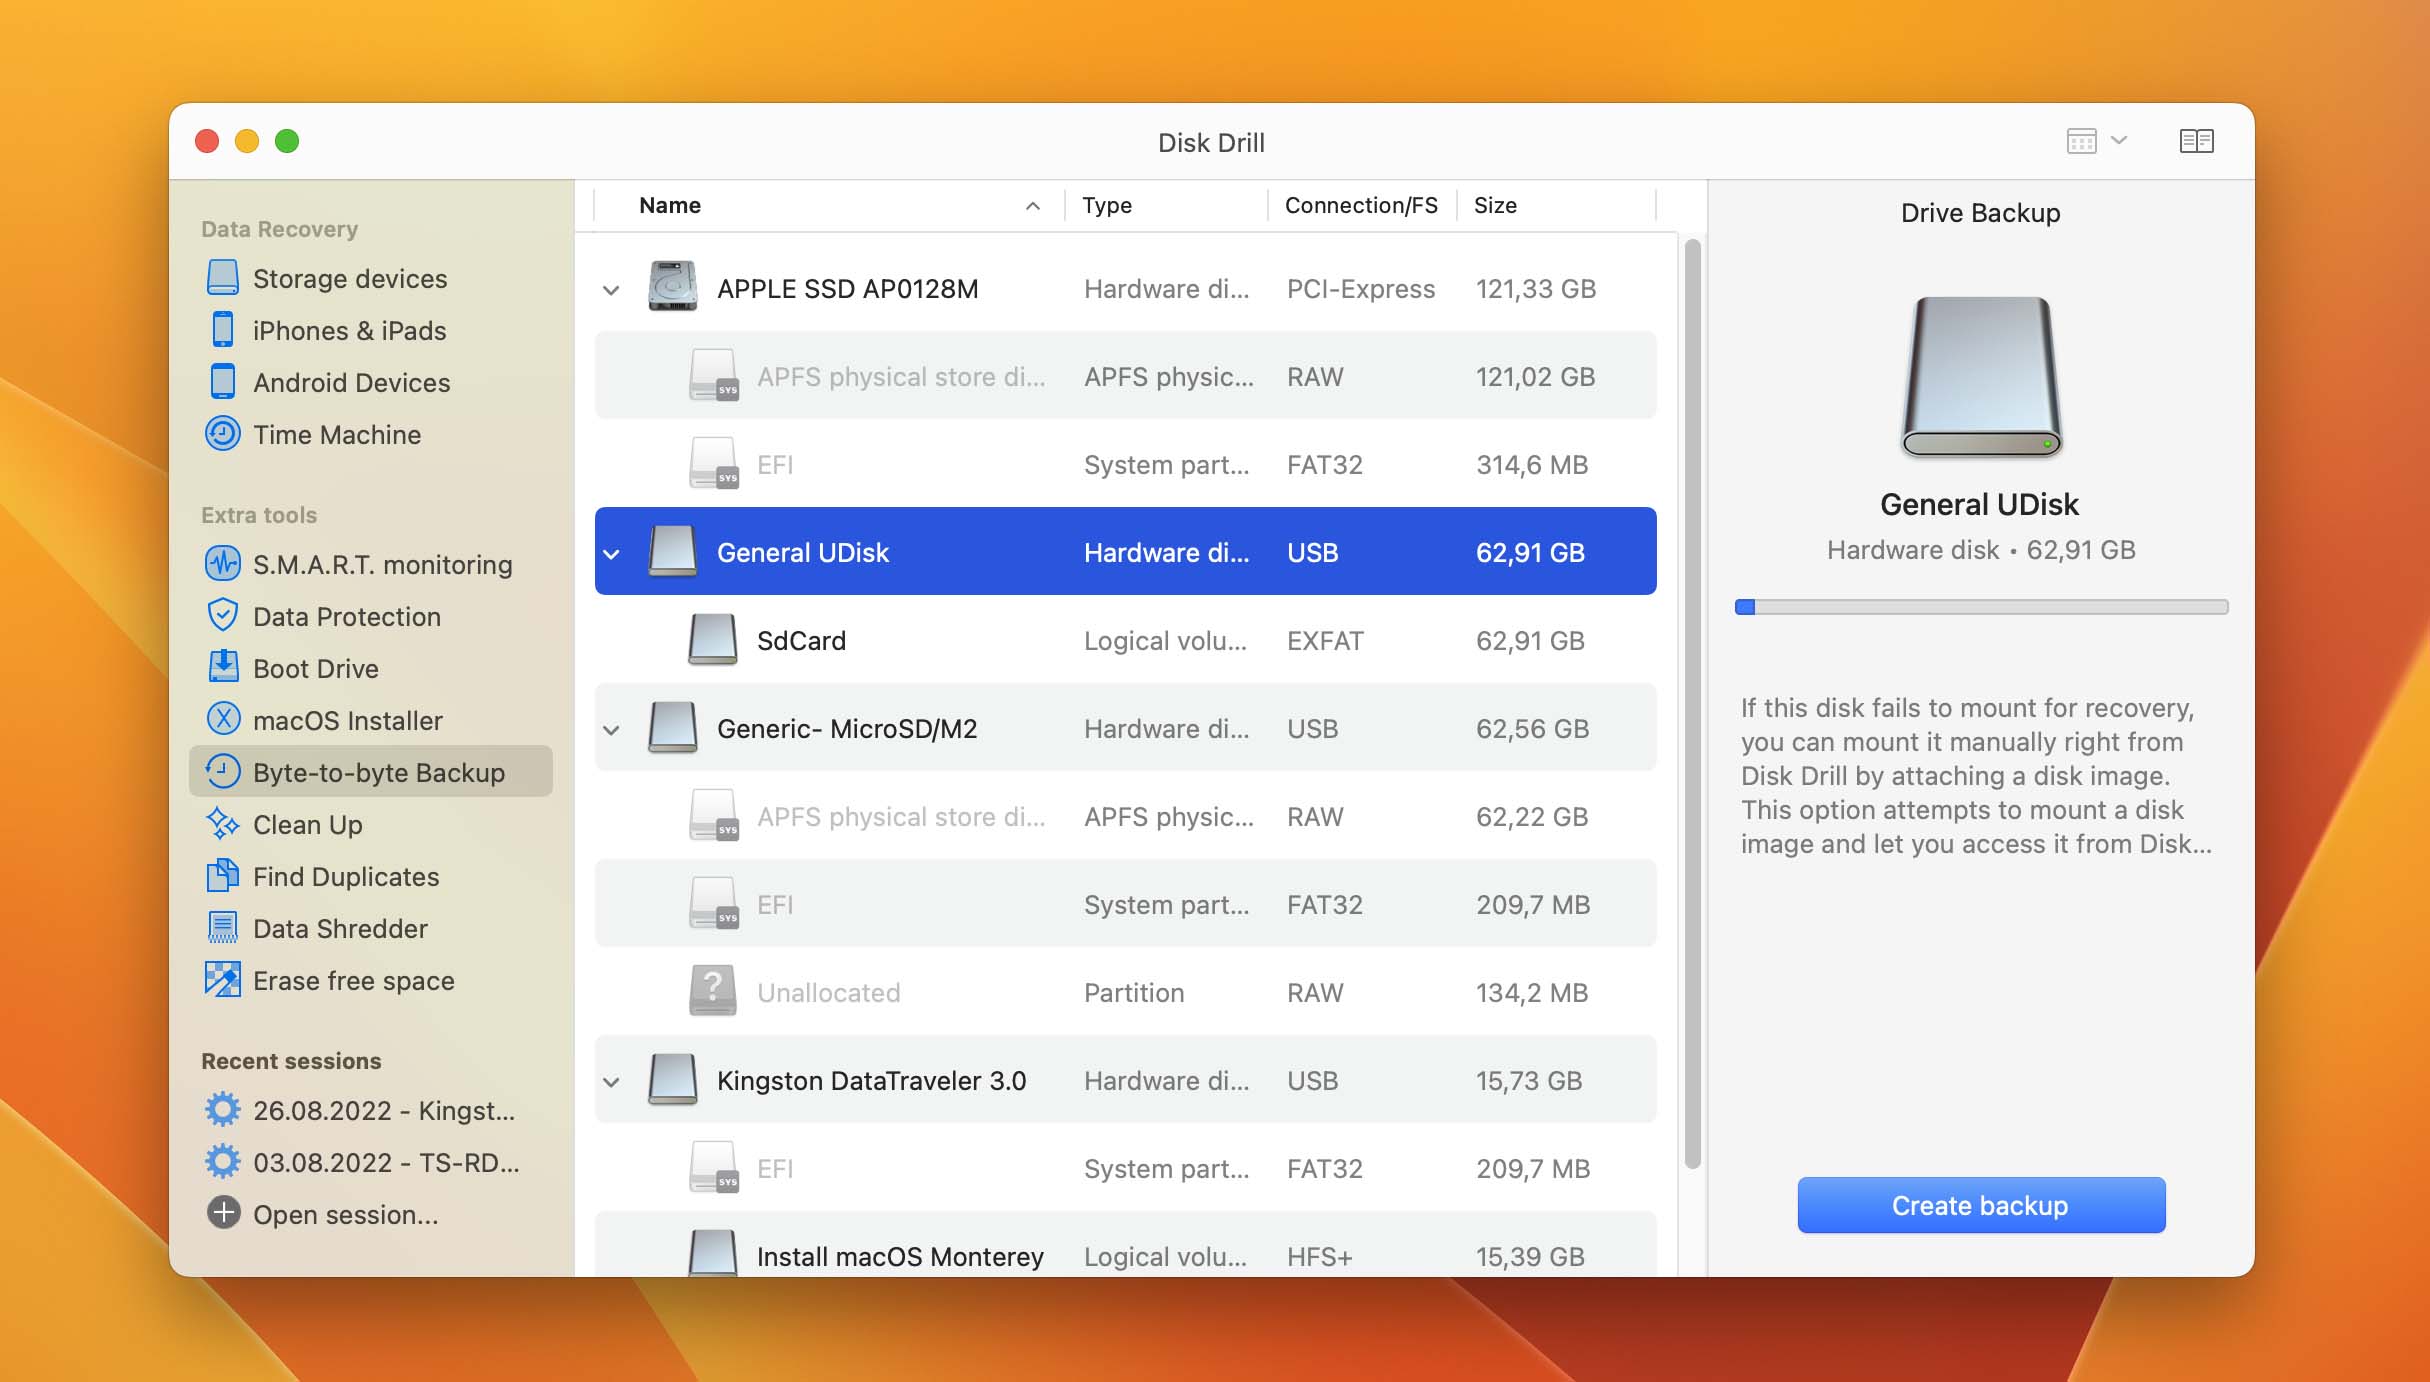Select the SdCard EXFAT volume name
This screenshot has width=2430, height=1382.
pyautogui.click(x=801, y=640)
